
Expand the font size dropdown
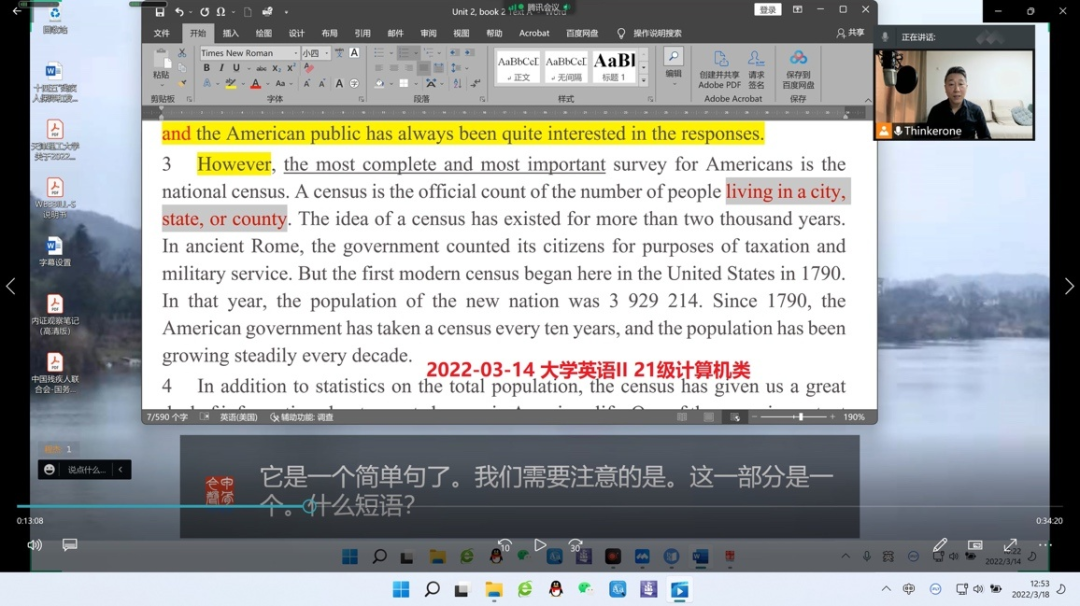coord(325,53)
